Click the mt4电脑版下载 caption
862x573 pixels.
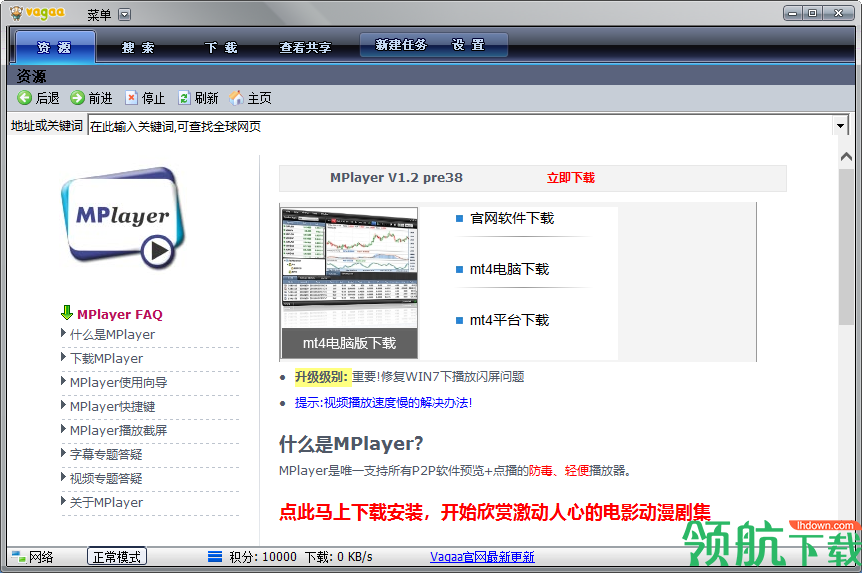click(x=349, y=344)
